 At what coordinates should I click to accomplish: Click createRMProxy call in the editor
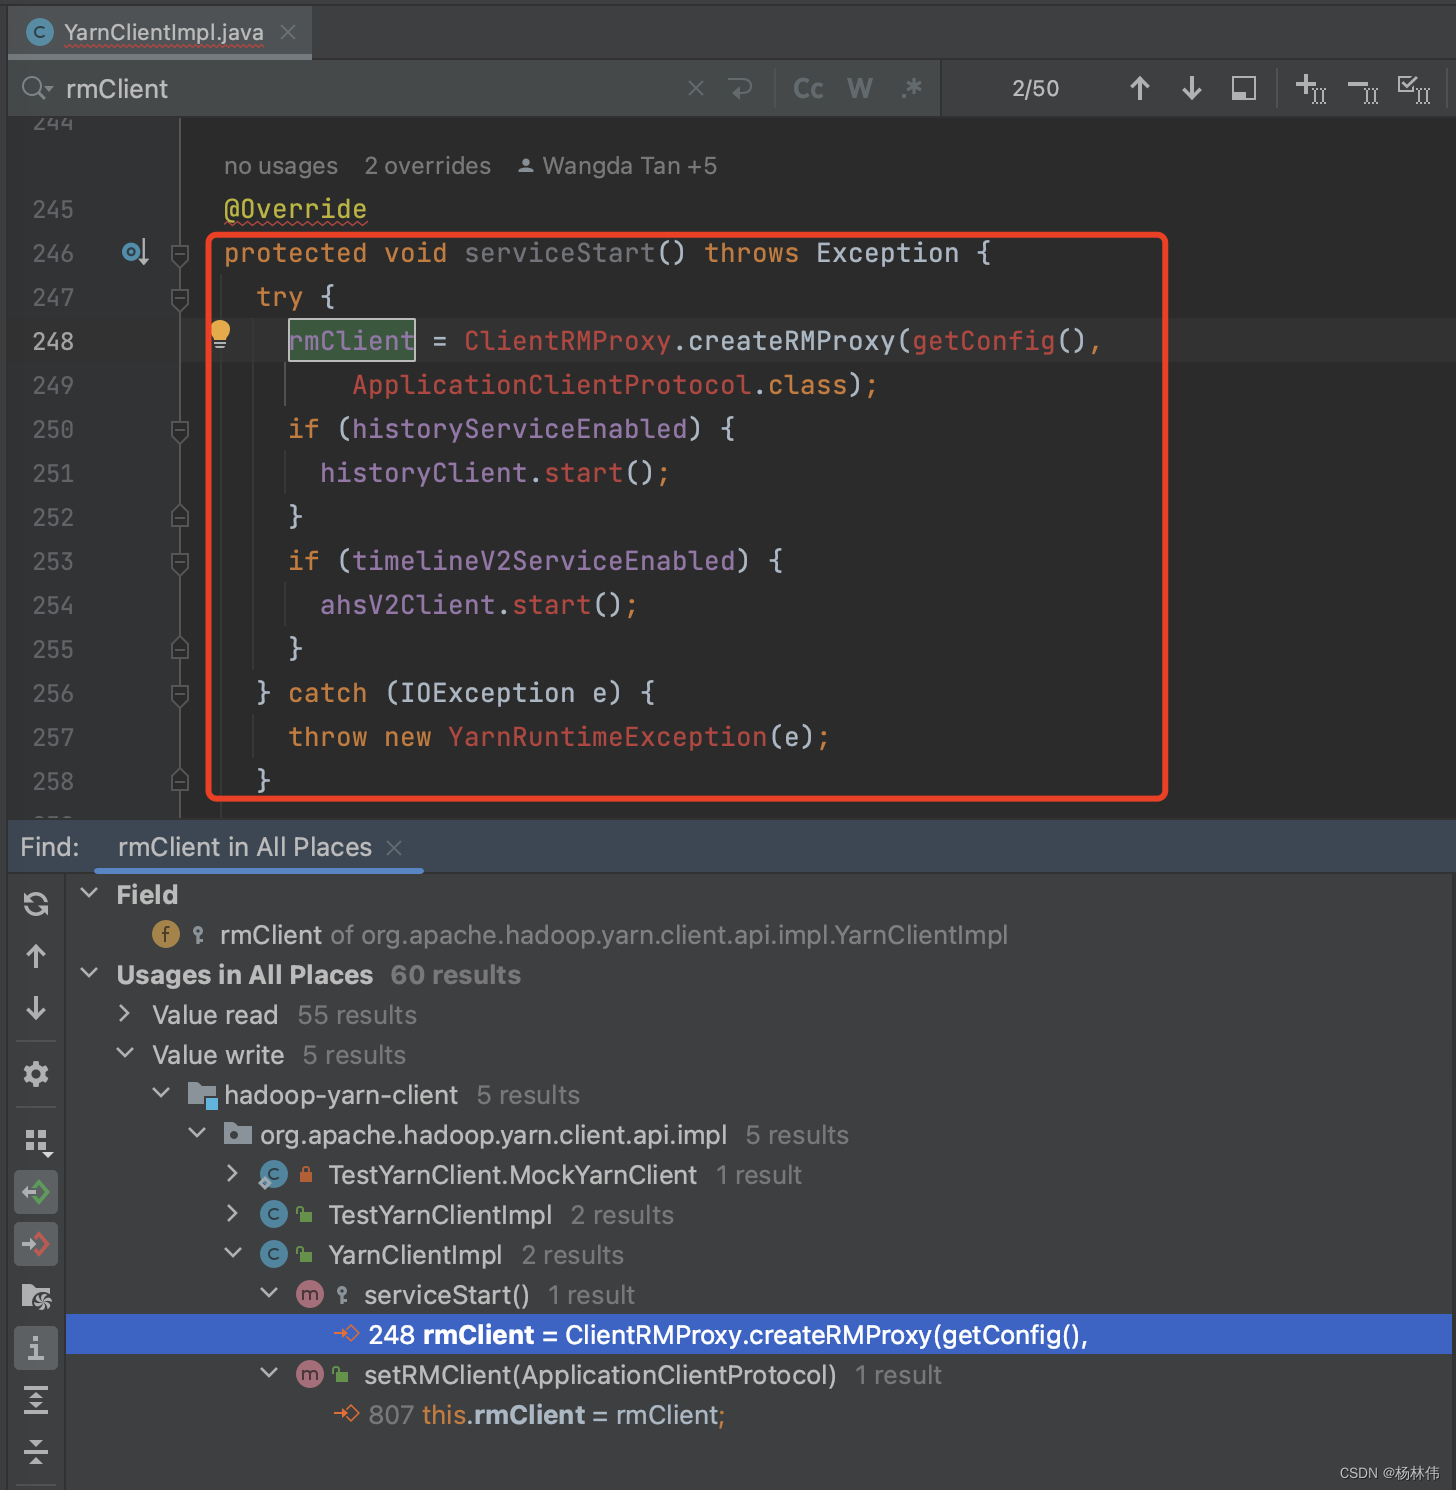click(x=791, y=341)
